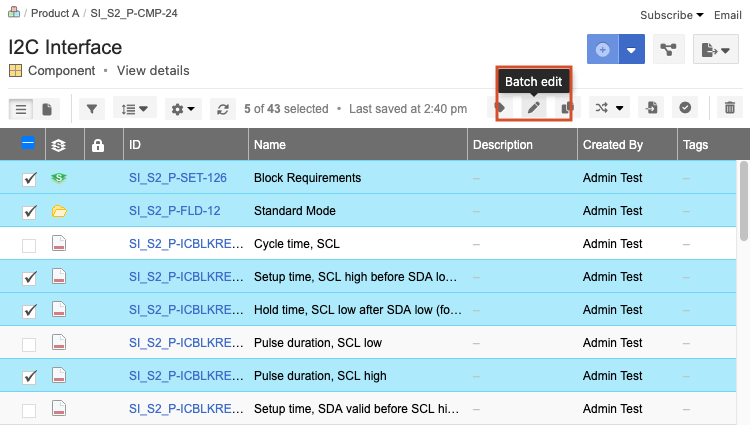This screenshot has height=425, width=750.
Task: Click the View details link
Action: click(x=153, y=71)
